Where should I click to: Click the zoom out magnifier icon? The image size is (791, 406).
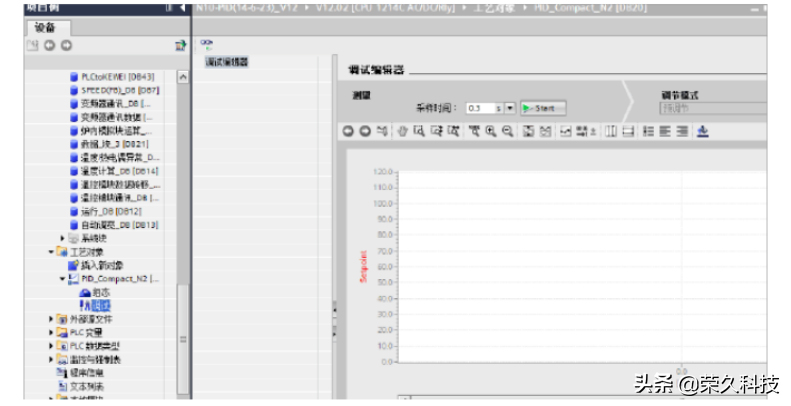(508, 131)
